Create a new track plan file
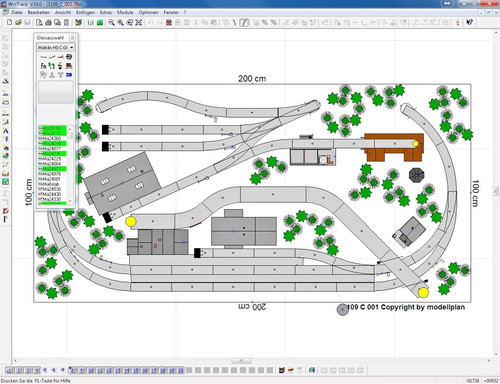500x384 pixels. pyautogui.click(x=9, y=22)
